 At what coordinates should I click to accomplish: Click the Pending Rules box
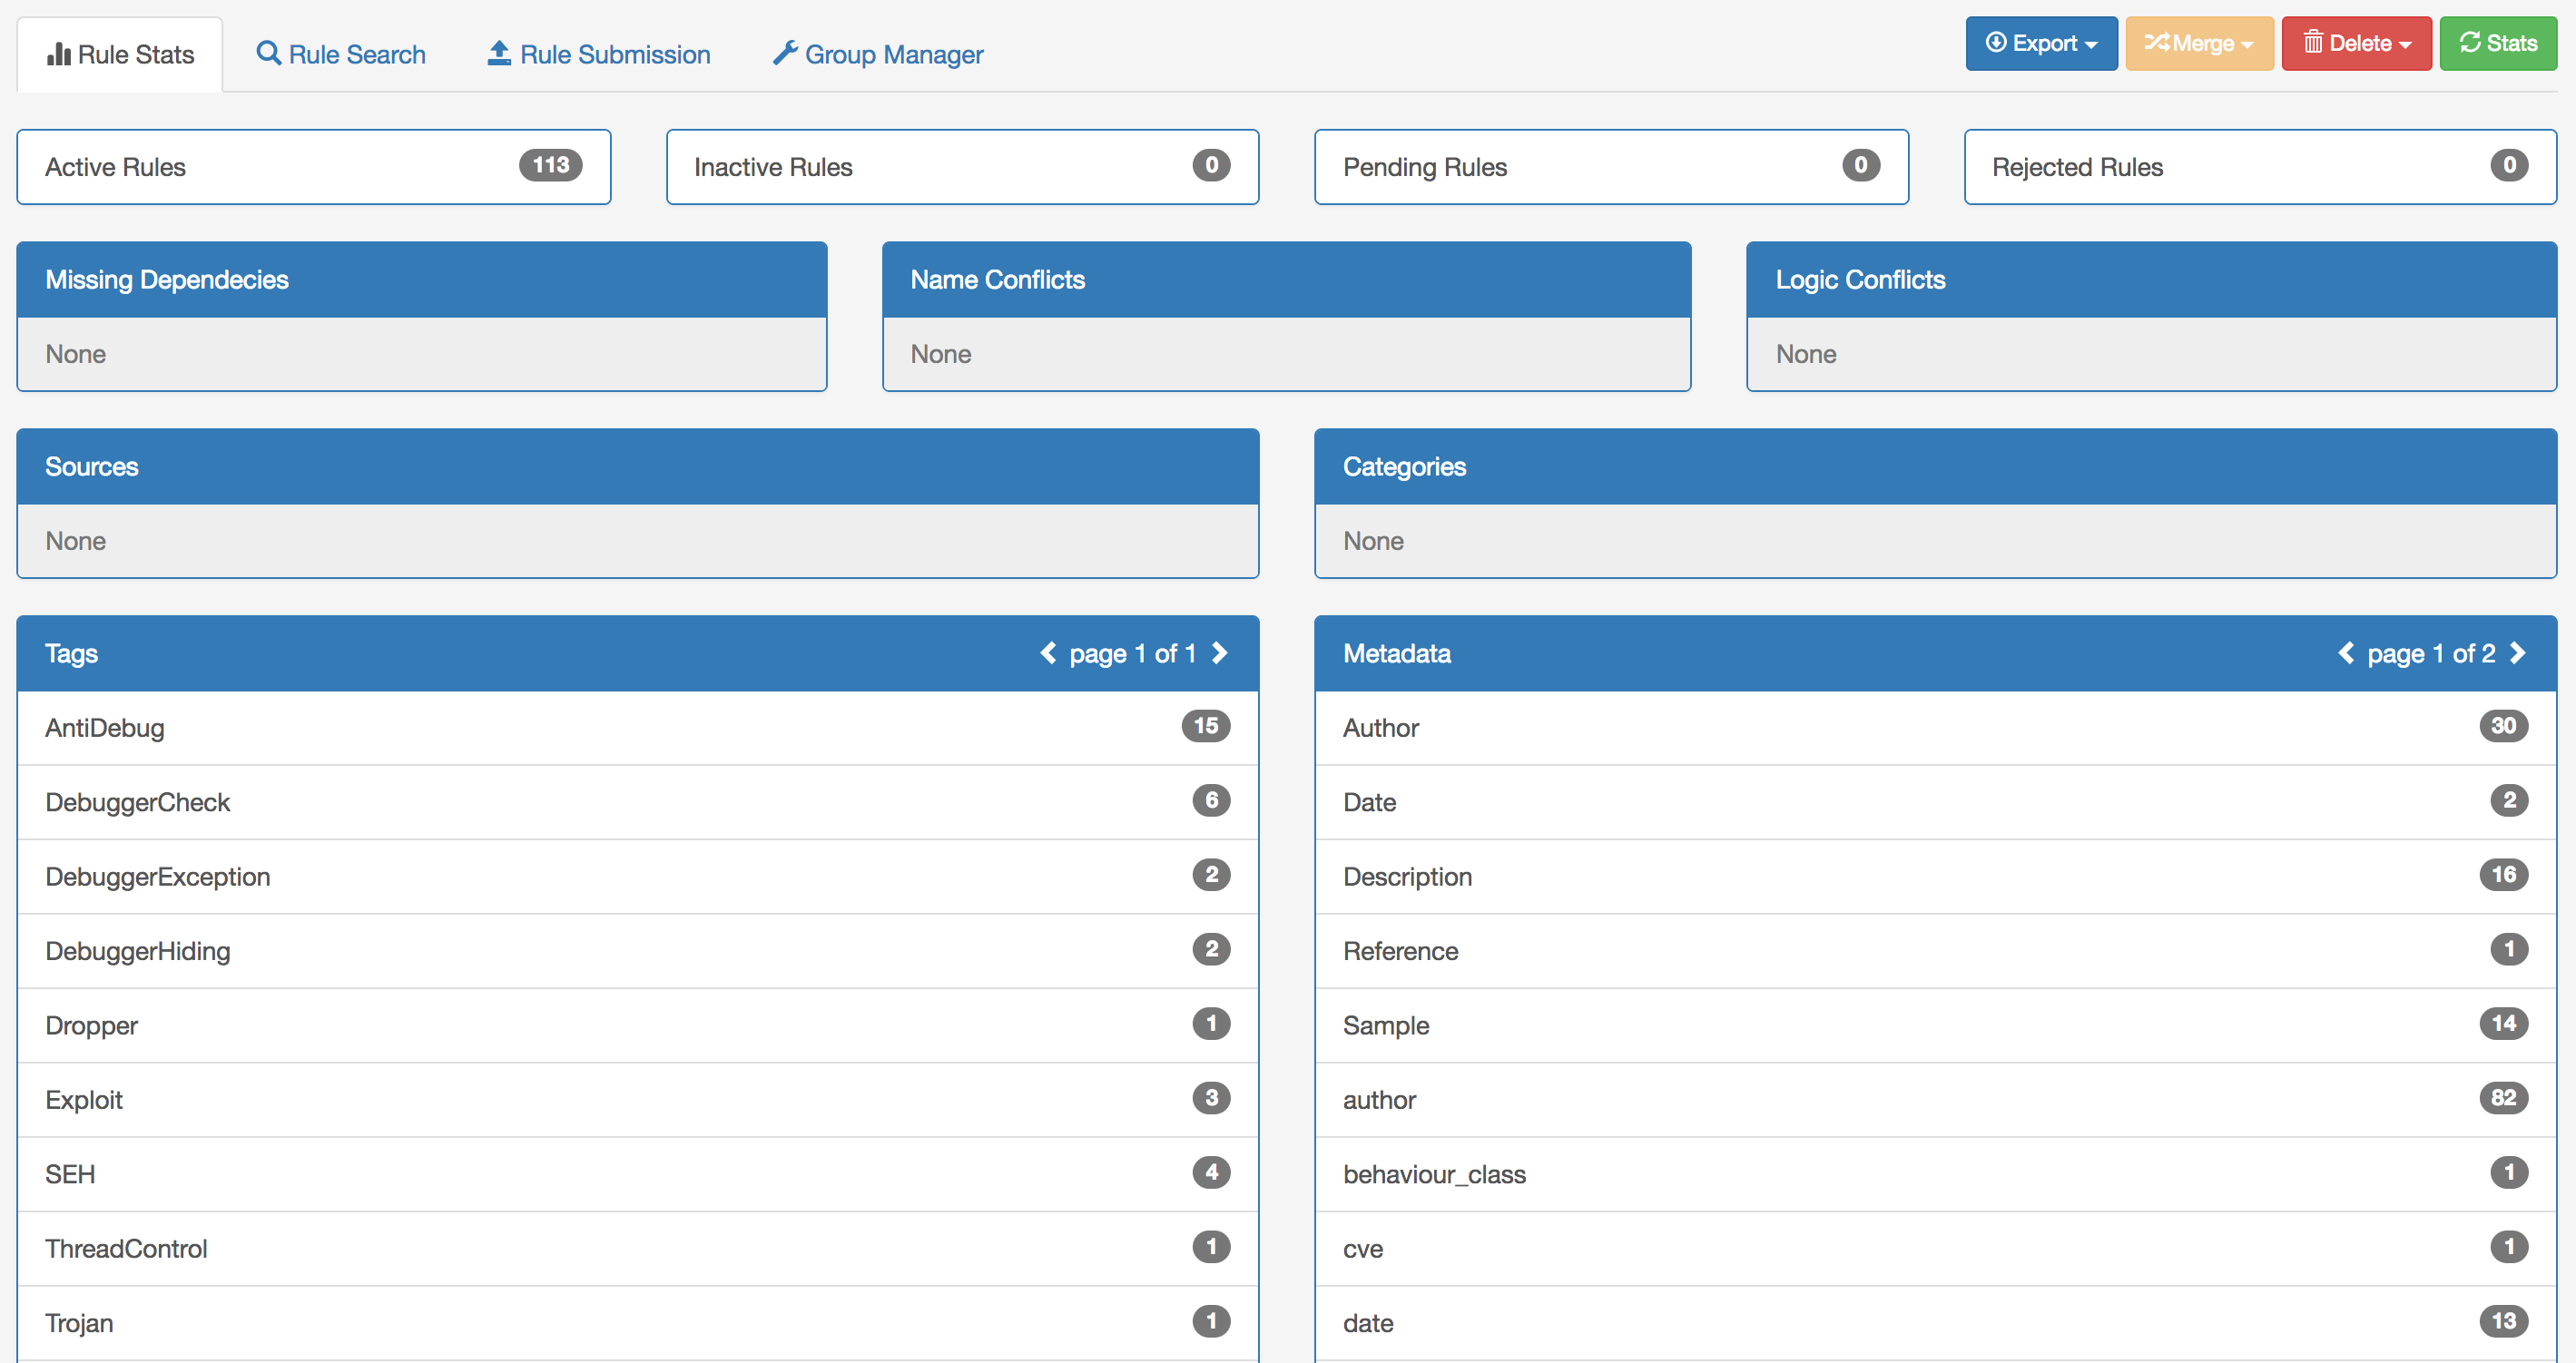pyautogui.click(x=1610, y=167)
